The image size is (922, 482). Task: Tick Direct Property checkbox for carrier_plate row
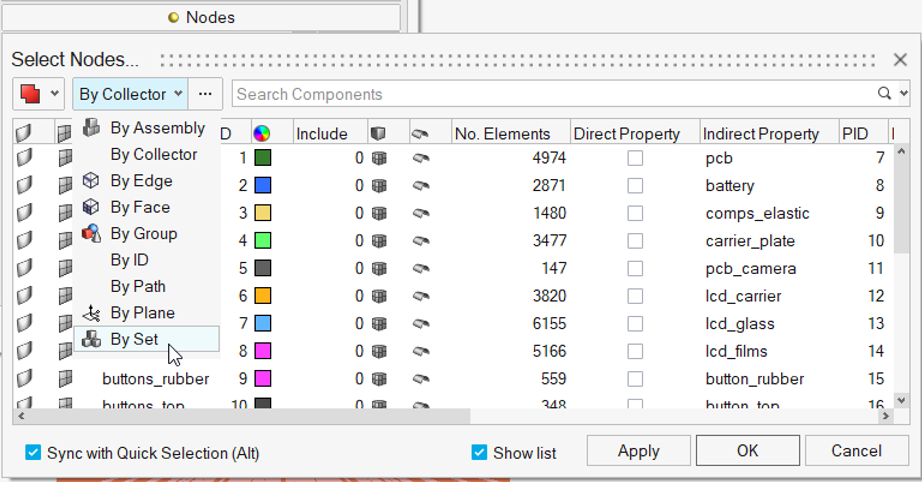point(635,241)
